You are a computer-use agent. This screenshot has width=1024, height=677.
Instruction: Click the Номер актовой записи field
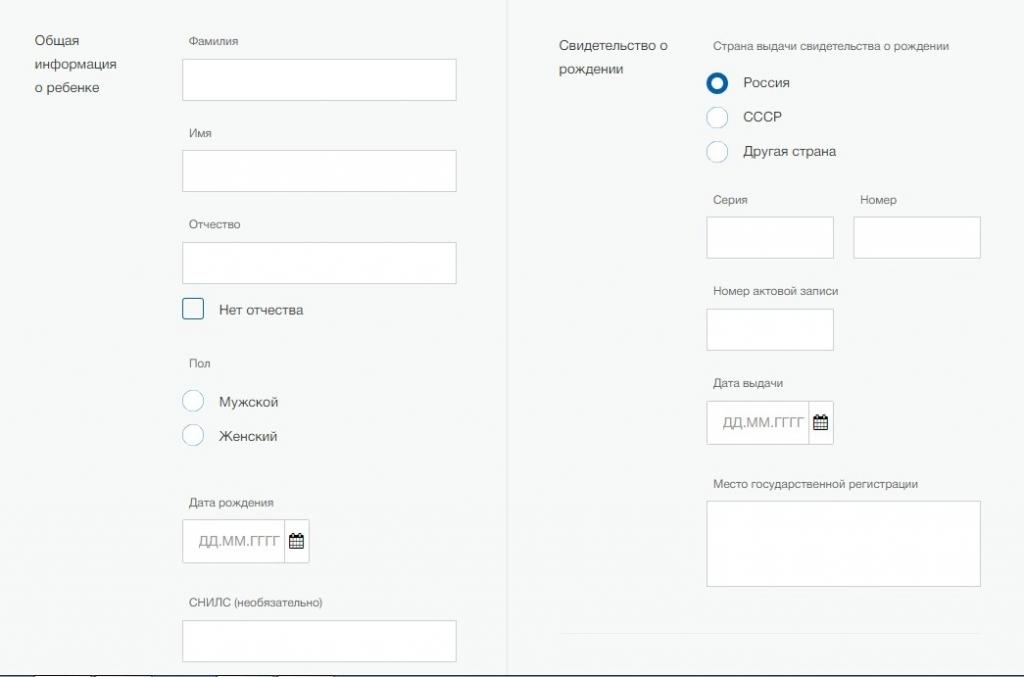pos(770,329)
